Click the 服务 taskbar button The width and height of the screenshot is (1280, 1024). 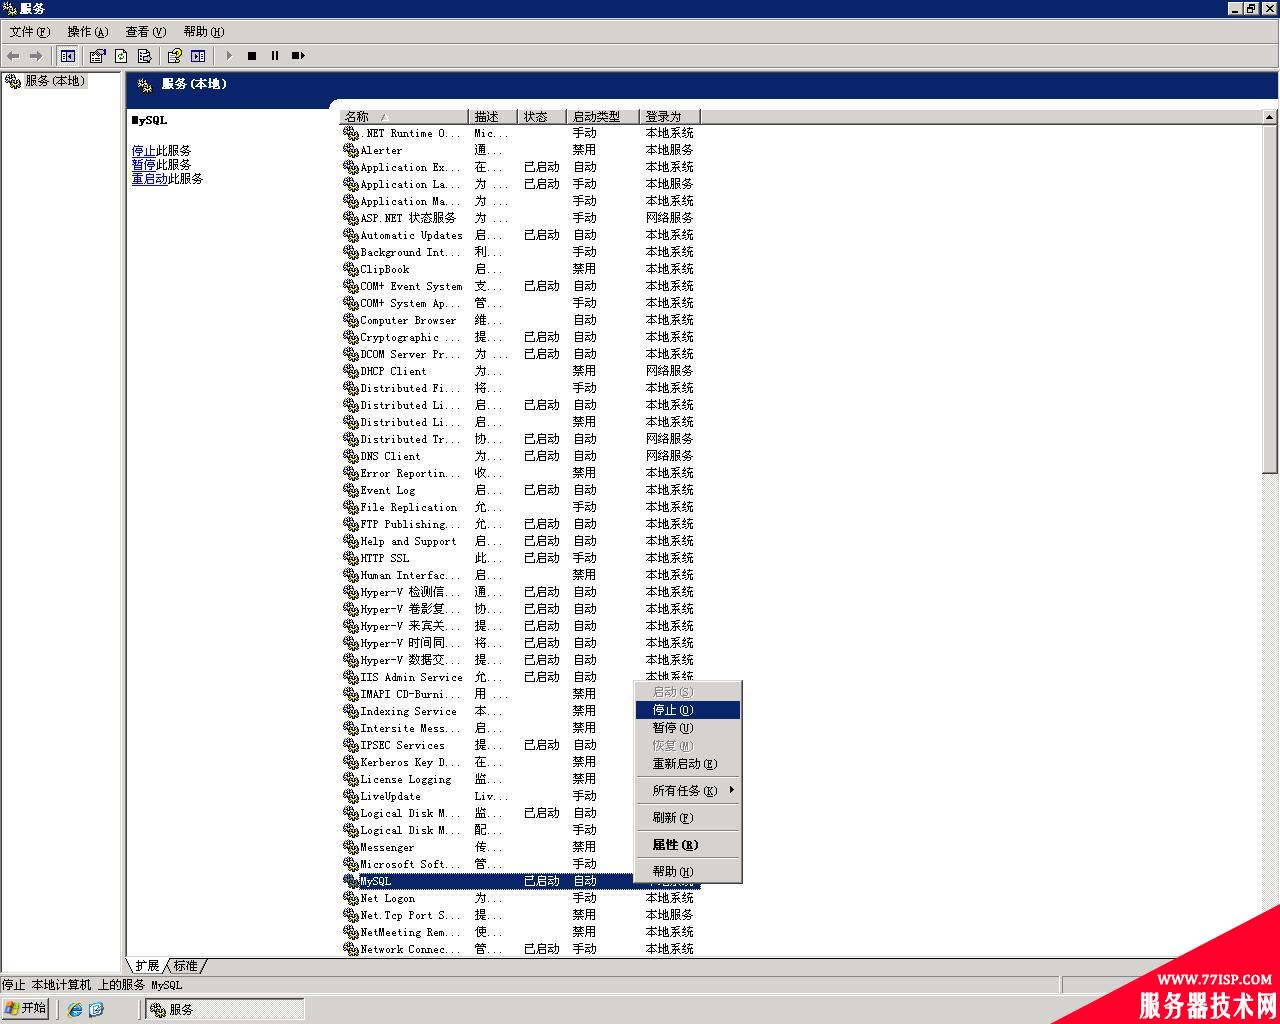point(225,1010)
